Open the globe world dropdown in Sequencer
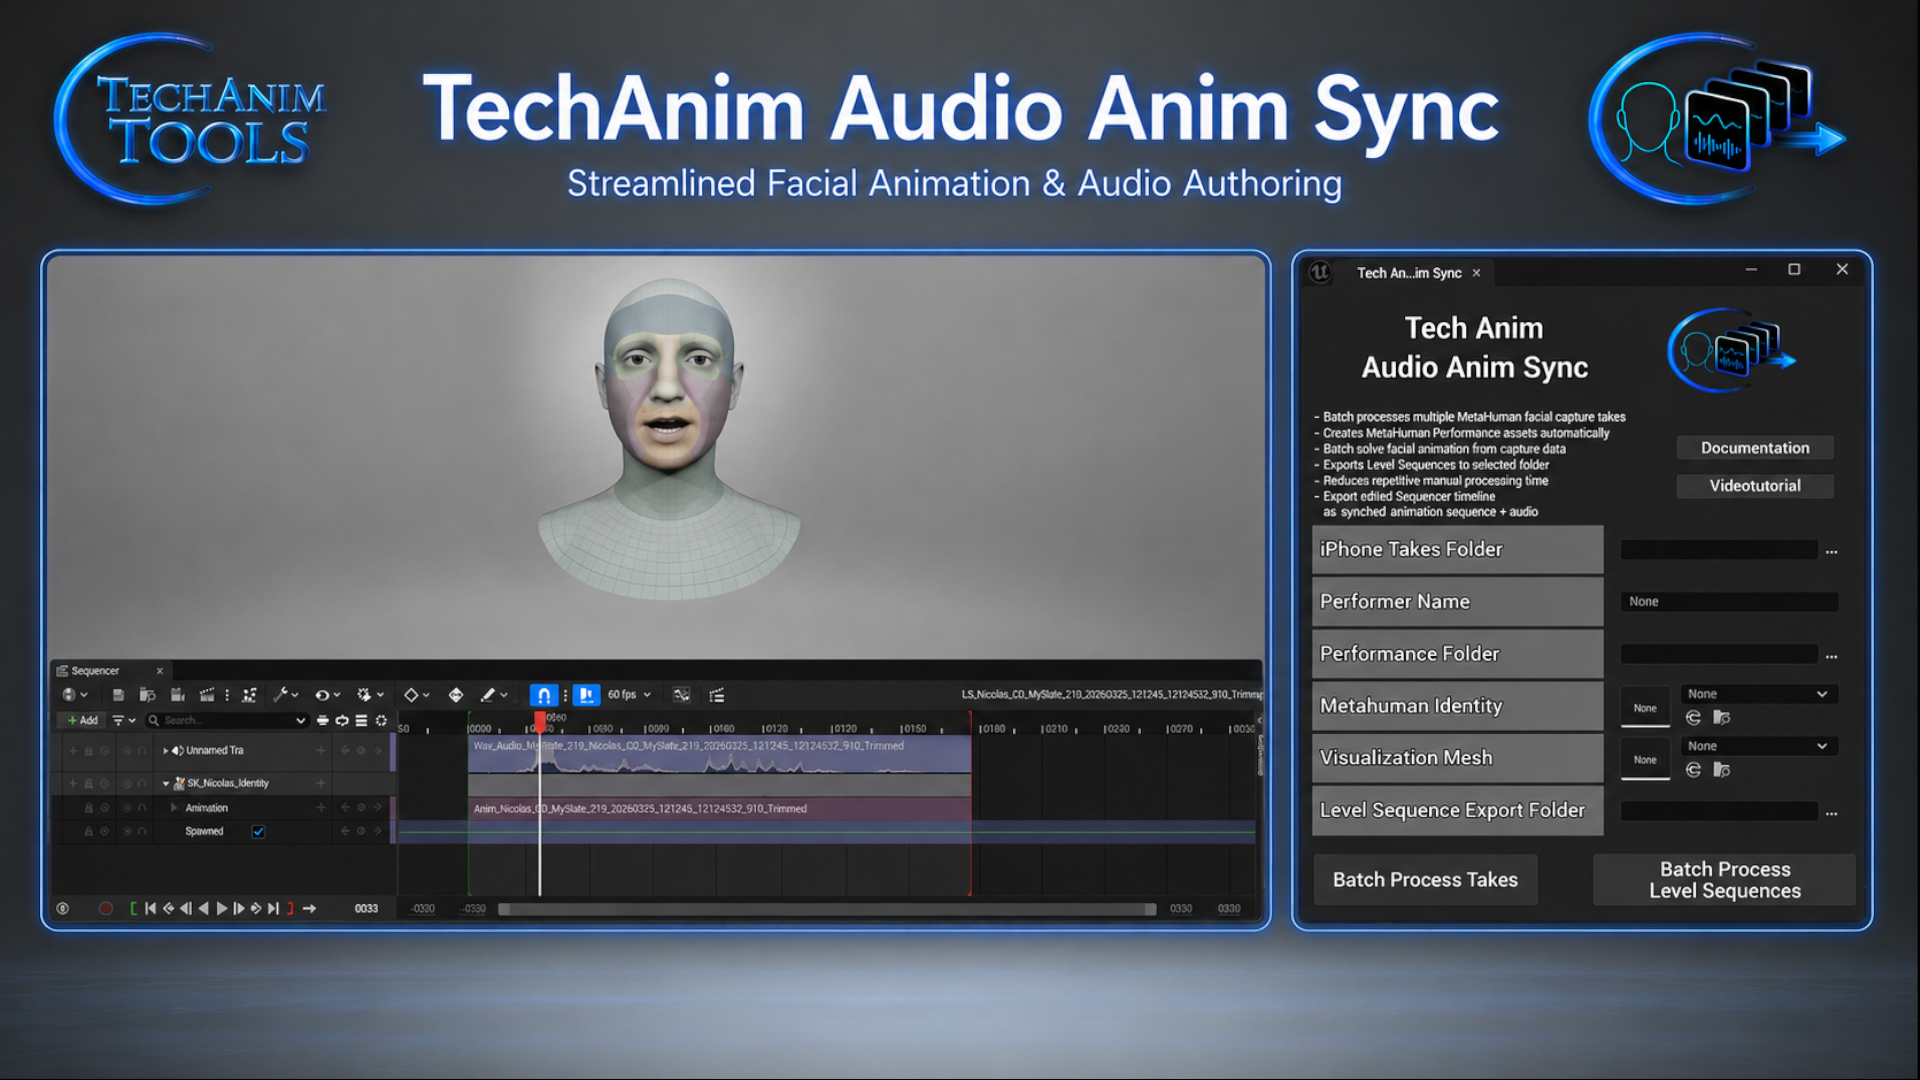This screenshot has width=1920, height=1080. point(75,695)
